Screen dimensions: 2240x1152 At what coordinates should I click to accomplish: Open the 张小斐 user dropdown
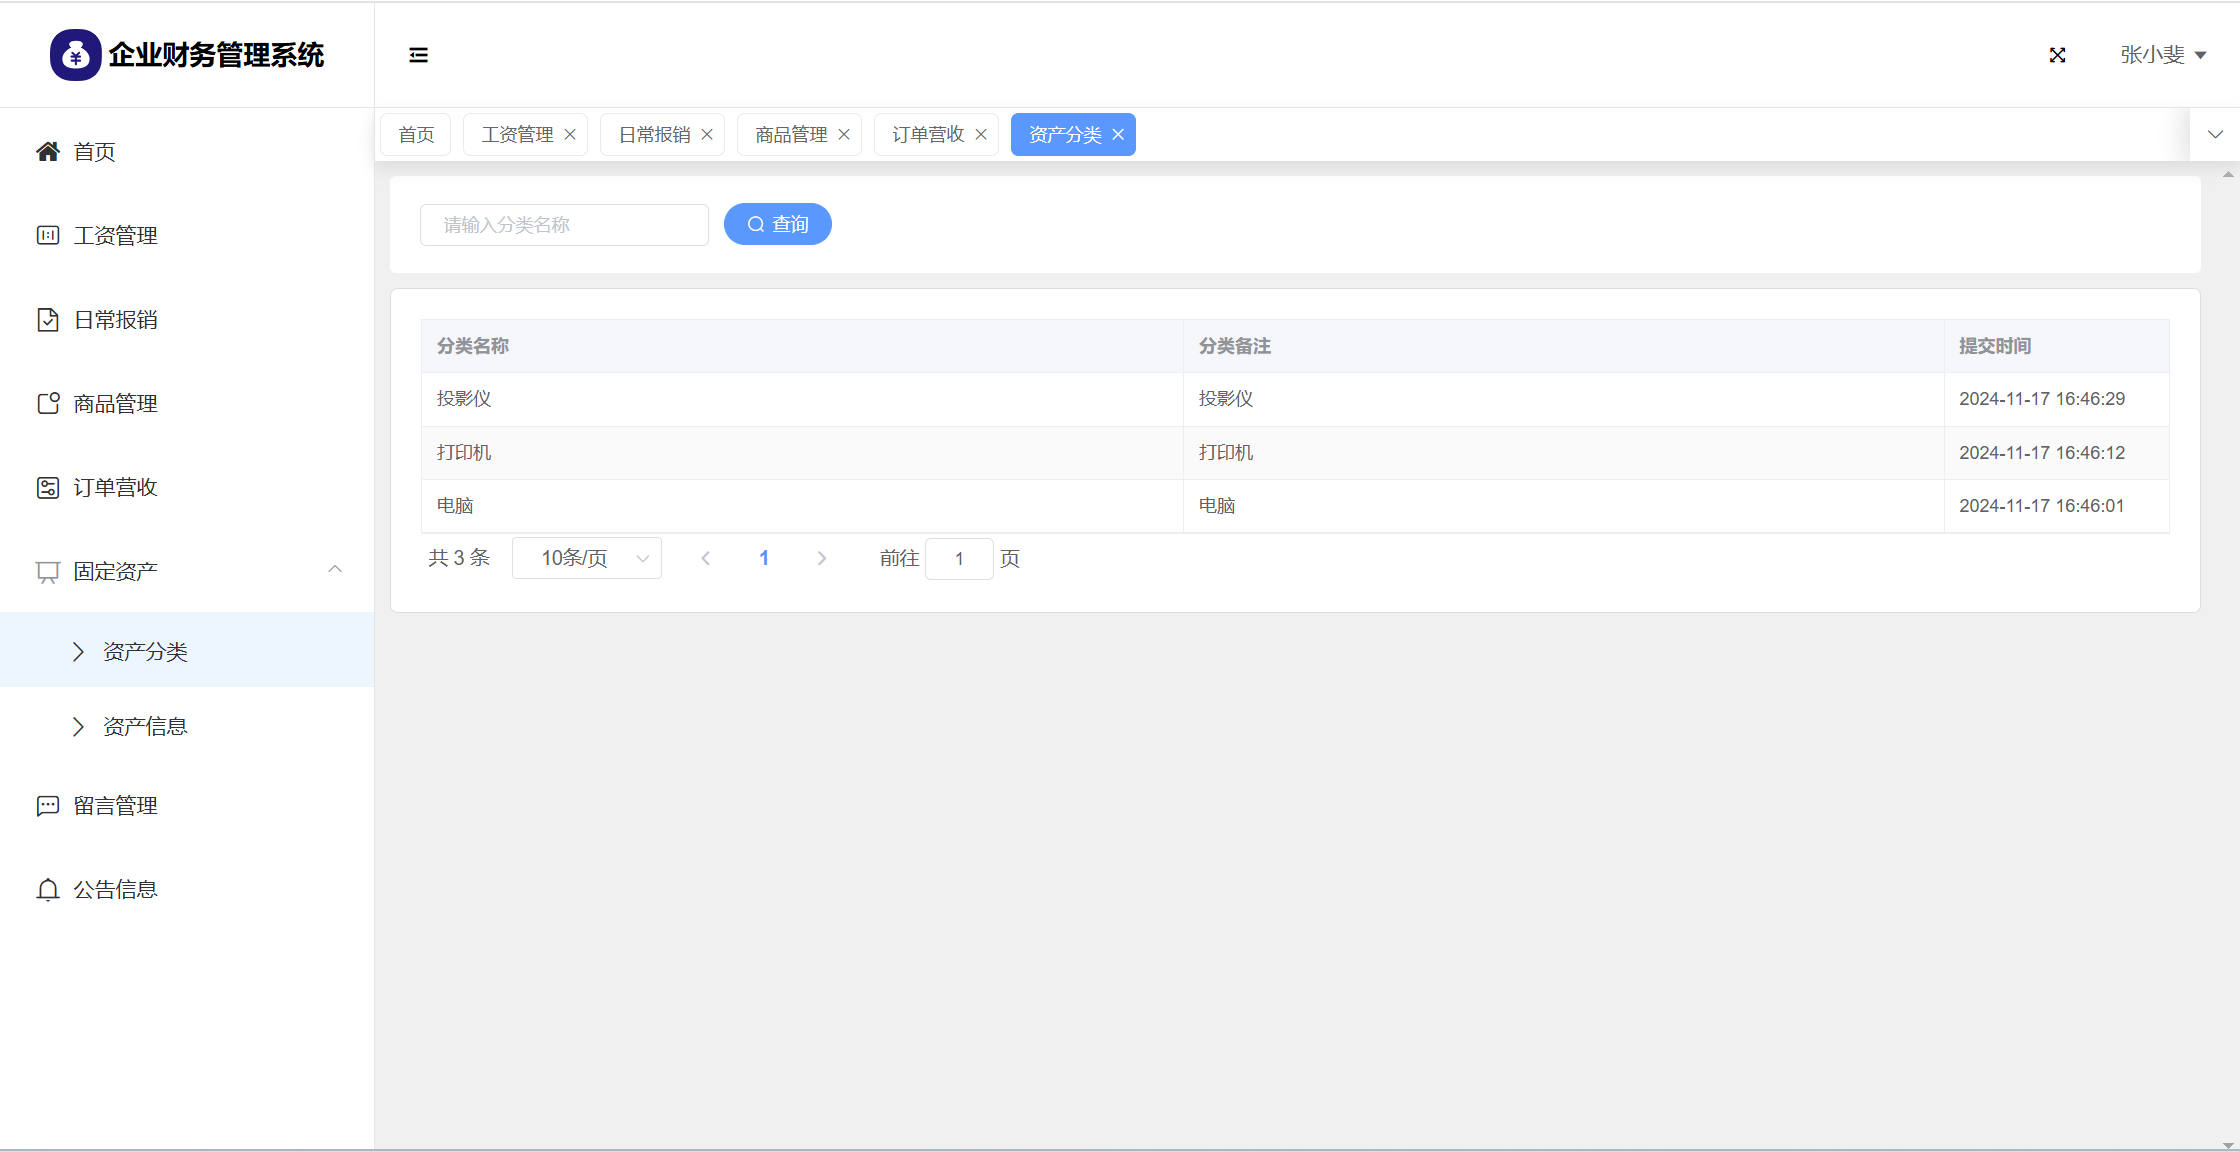click(2162, 55)
